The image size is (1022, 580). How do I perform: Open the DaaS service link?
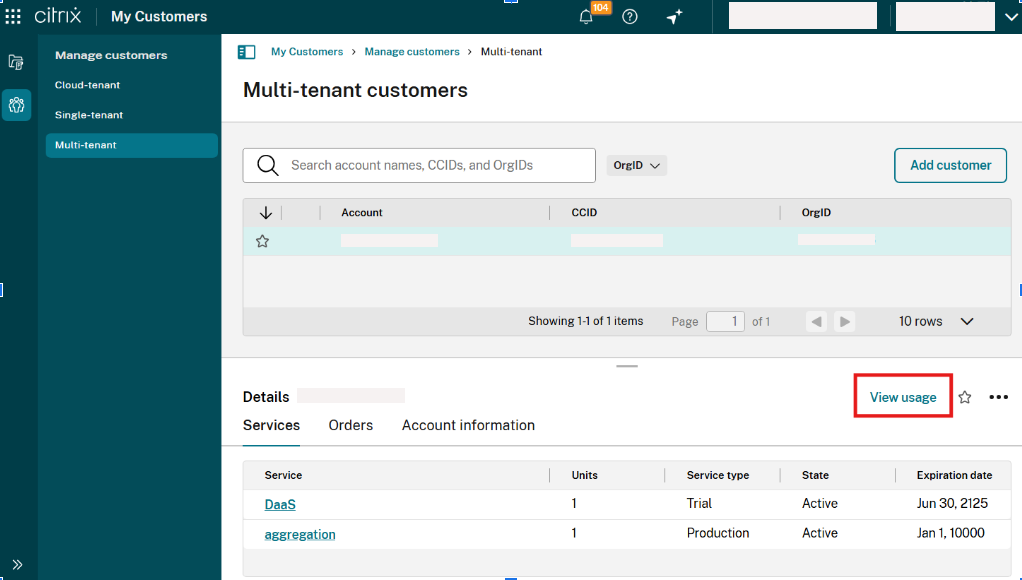point(280,504)
